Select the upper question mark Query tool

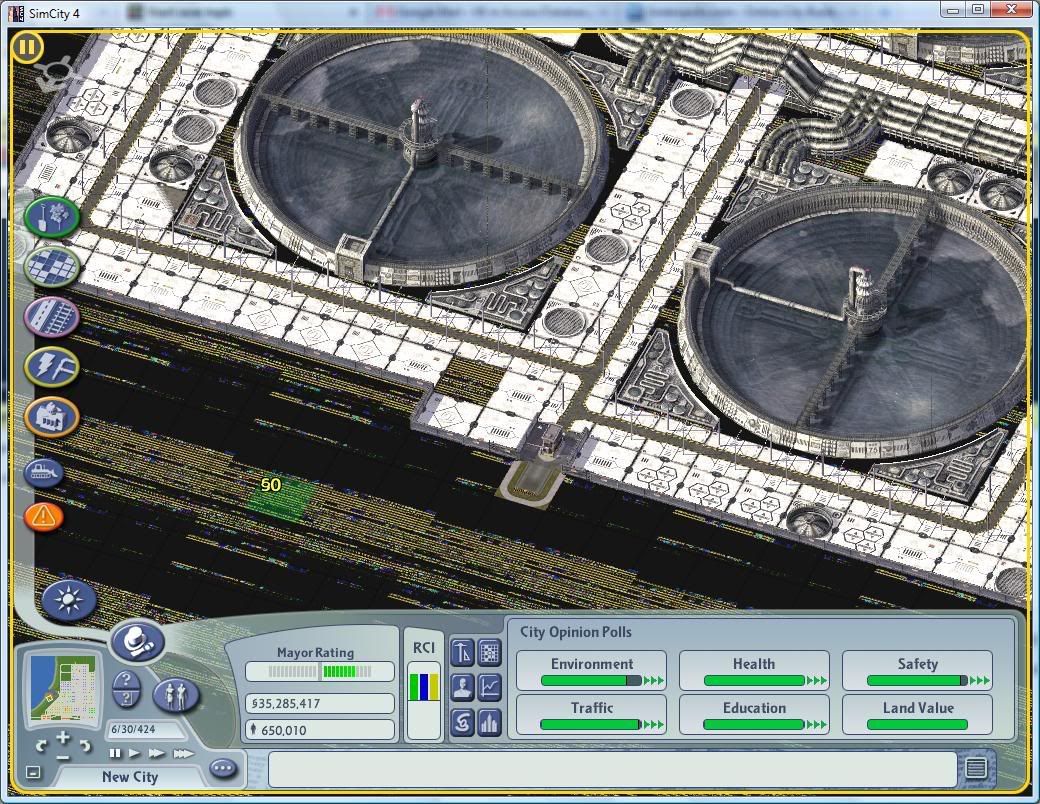[x=127, y=681]
